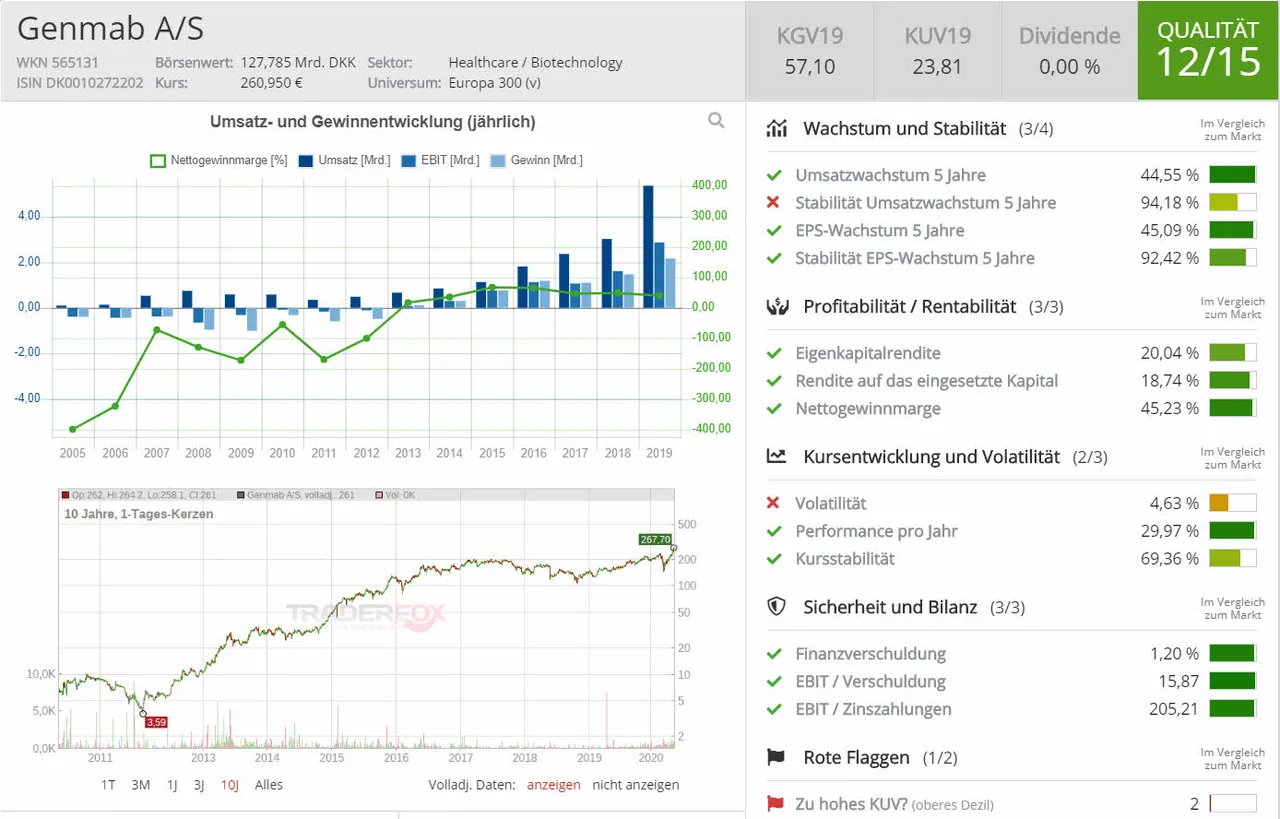Click the Profitabilität / Rentabilität section icon
Image resolution: width=1280 pixels, height=819 pixels.
click(776, 306)
